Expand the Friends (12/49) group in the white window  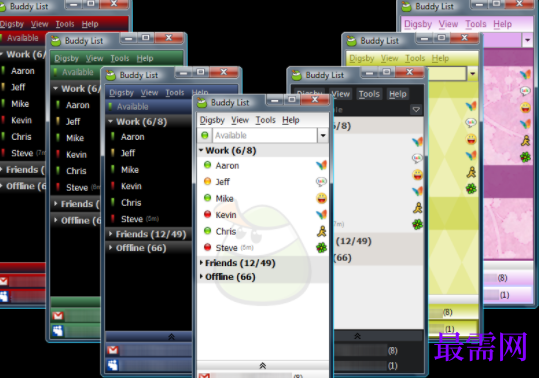tap(201, 263)
